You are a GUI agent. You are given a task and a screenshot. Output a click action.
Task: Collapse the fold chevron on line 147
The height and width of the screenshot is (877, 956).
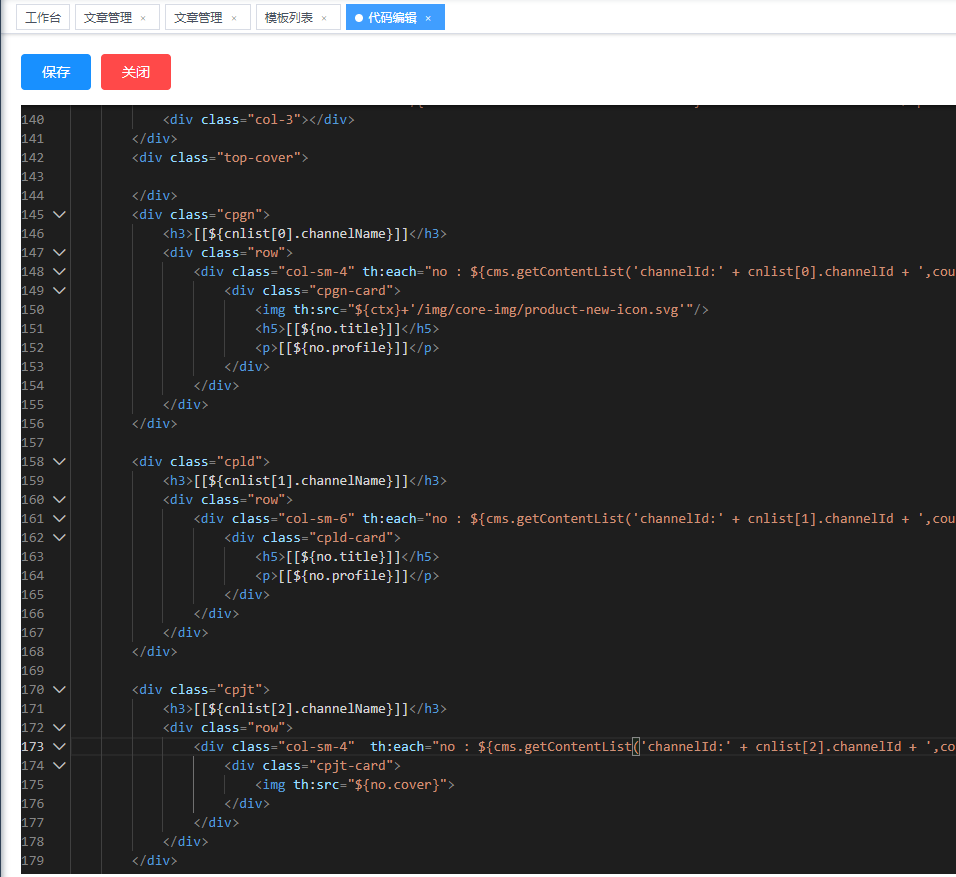coord(59,252)
